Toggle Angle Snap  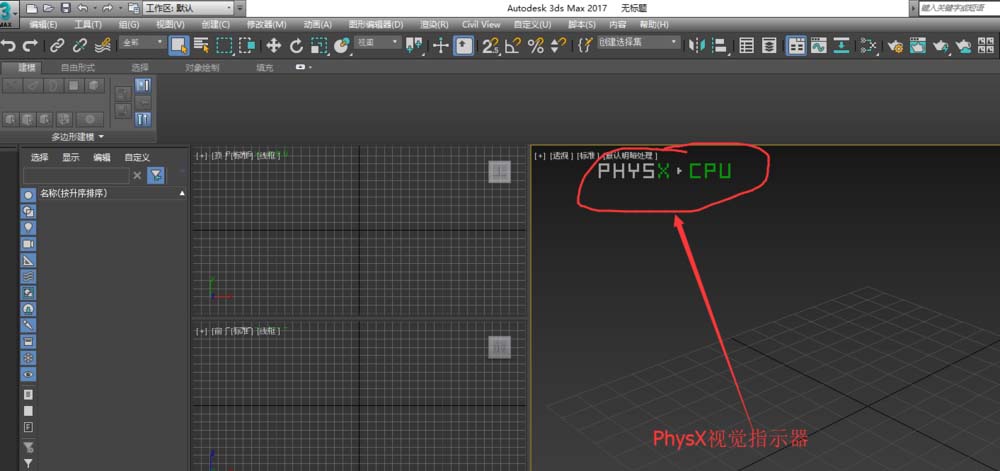click(513, 45)
